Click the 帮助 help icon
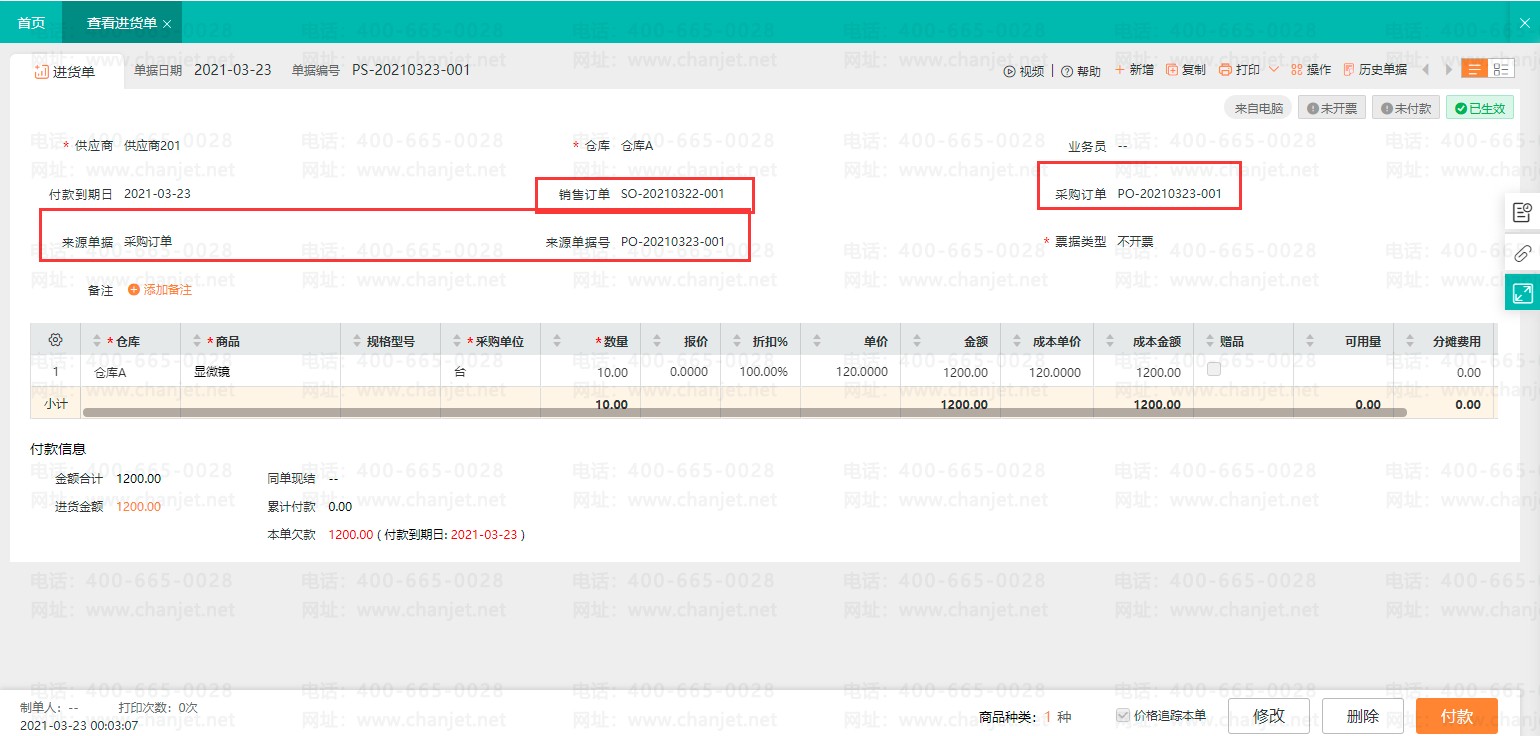 pyautogui.click(x=1067, y=71)
